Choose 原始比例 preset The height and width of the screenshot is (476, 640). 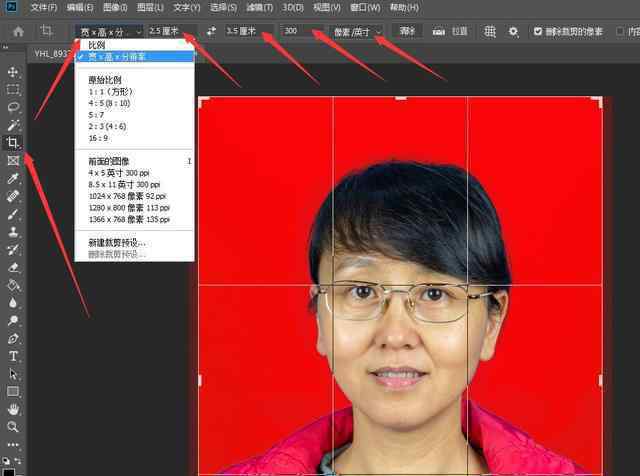coord(134,80)
